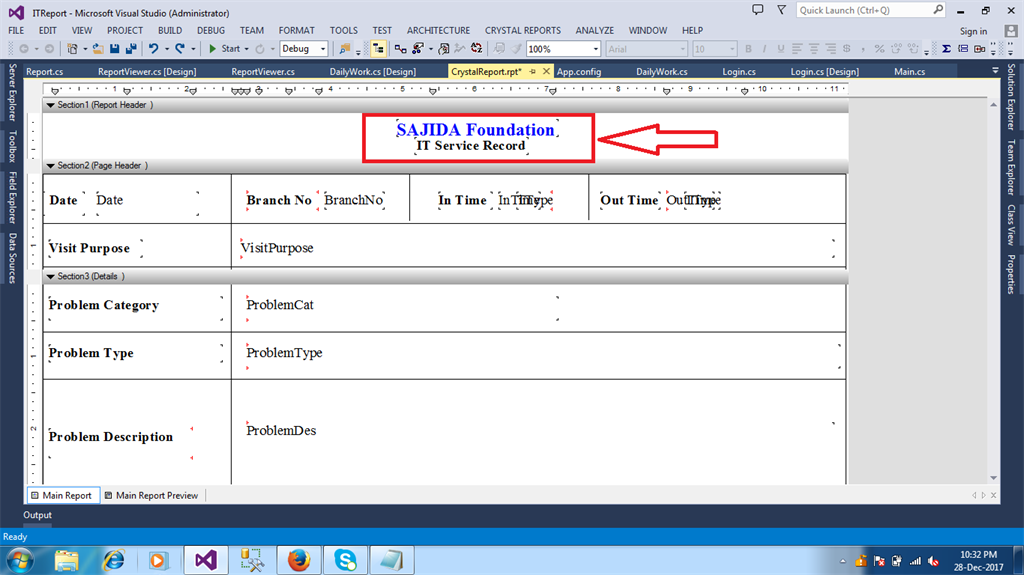
Task: Open the FORMAT menu
Action: (x=296, y=30)
